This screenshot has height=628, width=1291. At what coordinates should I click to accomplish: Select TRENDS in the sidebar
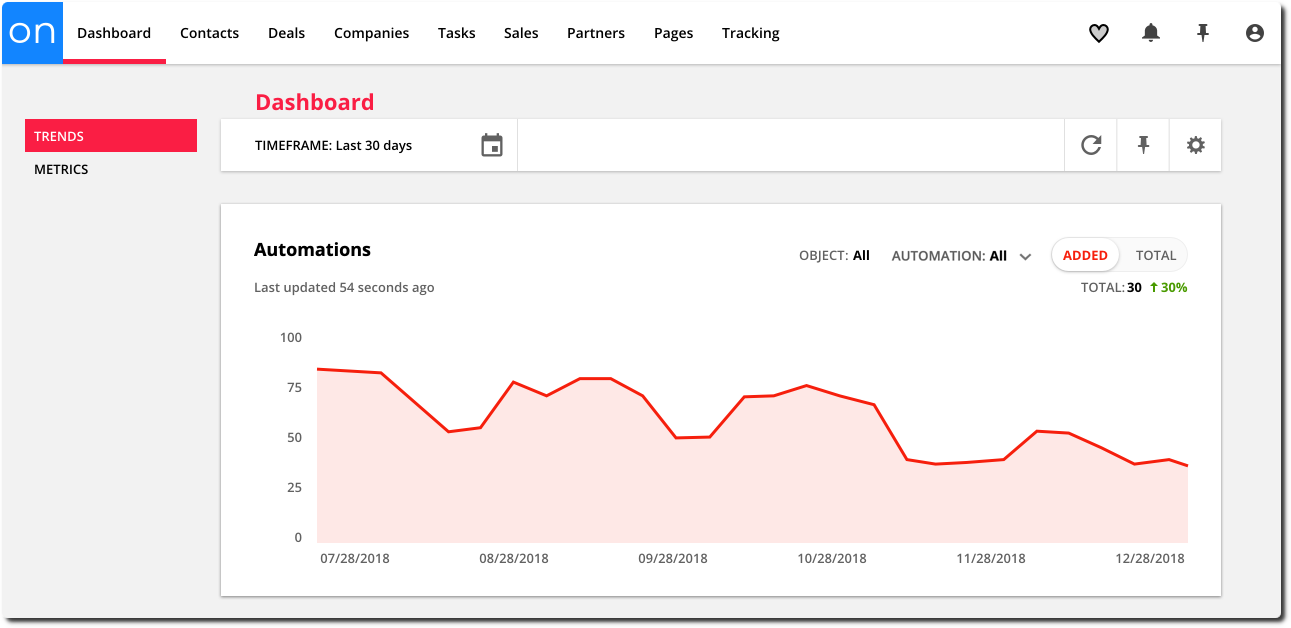58,135
